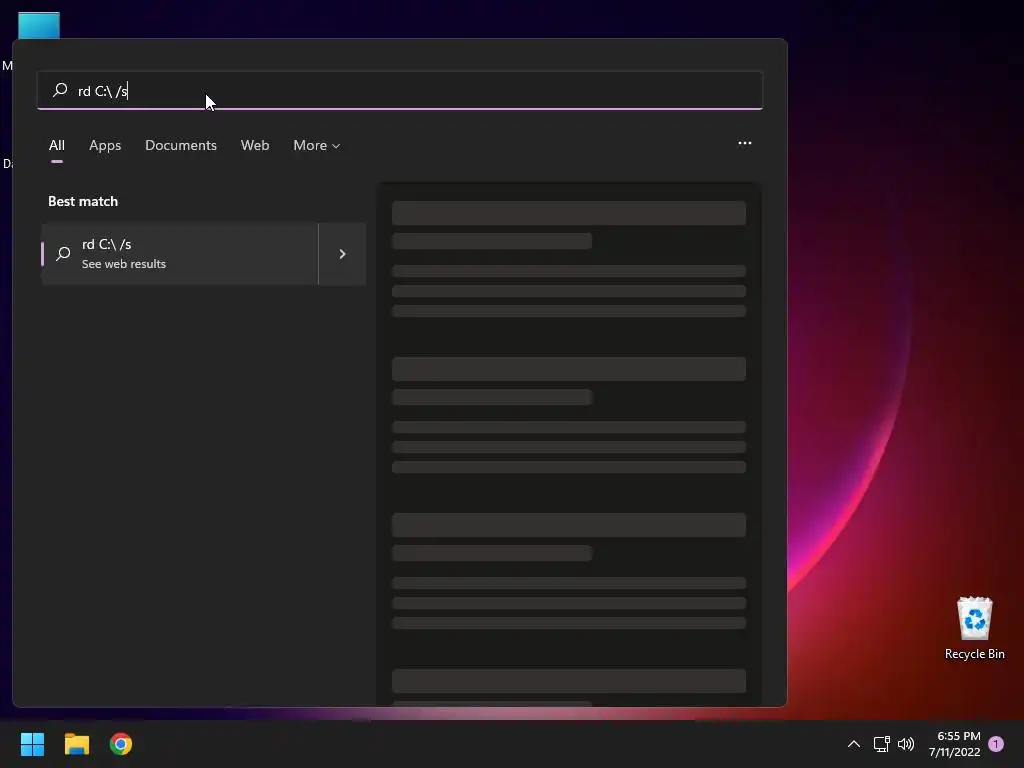Open the notification badge in the tray
Image resolution: width=1024 pixels, height=768 pixels.
996,744
